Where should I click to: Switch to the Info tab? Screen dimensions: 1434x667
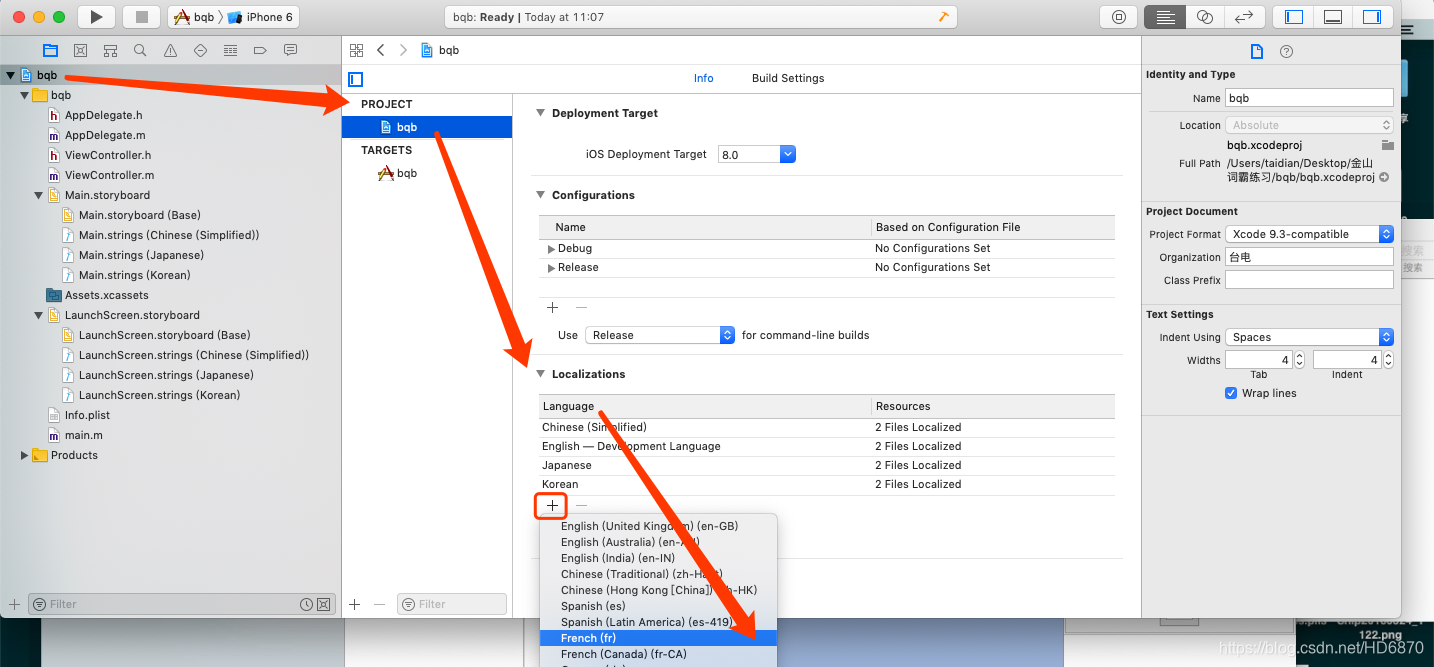point(704,78)
